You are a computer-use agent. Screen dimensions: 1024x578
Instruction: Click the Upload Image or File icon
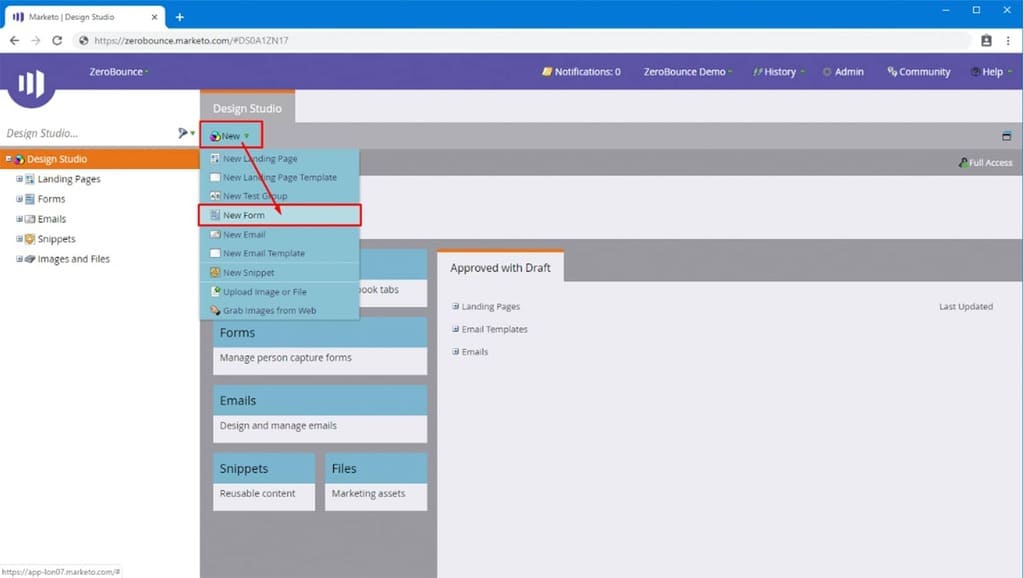pyautogui.click(x=215, y=292)
